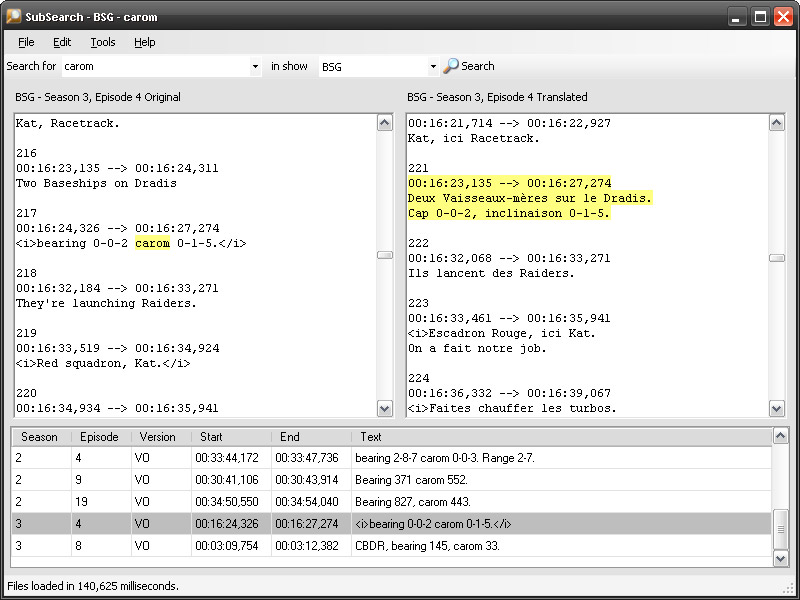Image resolution: width=800 pixels, height=600 pixels.
Task: Open the File menu
Action: (26, 42)
